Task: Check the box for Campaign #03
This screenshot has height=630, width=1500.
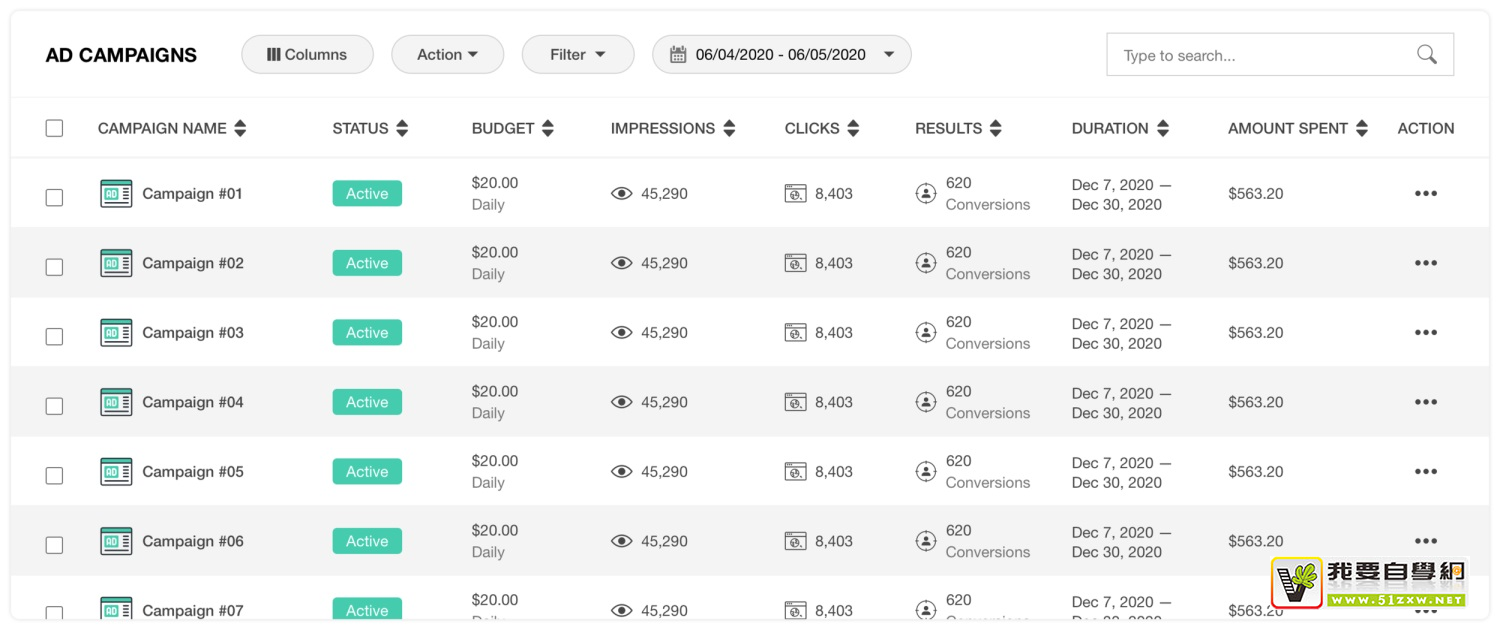Action: point(54,336)
